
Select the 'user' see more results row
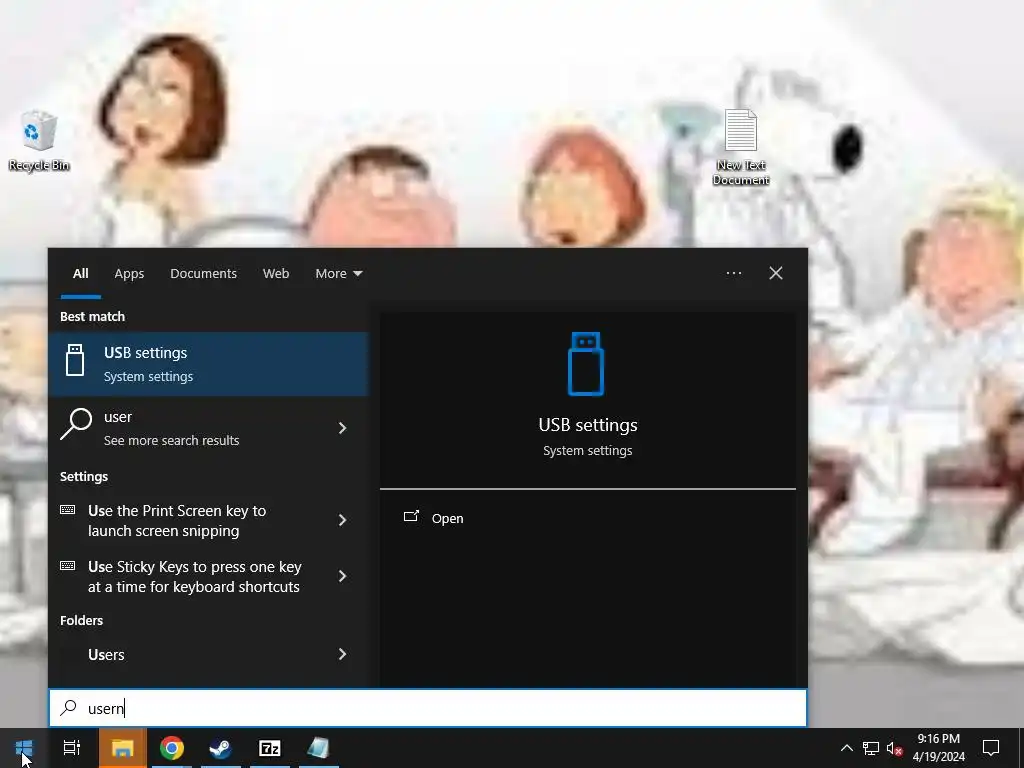point(209,428)
